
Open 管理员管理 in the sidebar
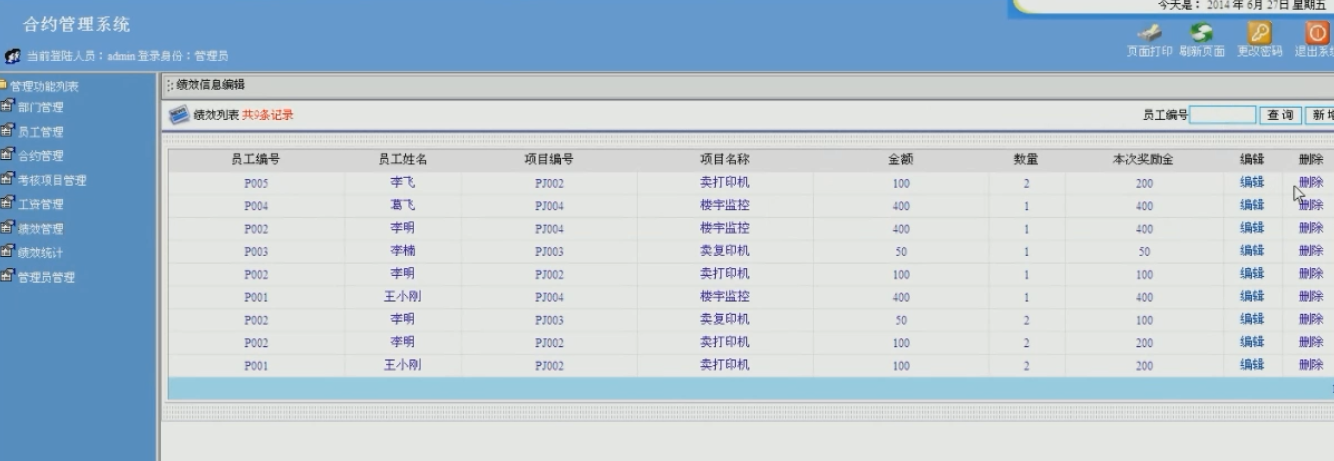pos(46,277)
